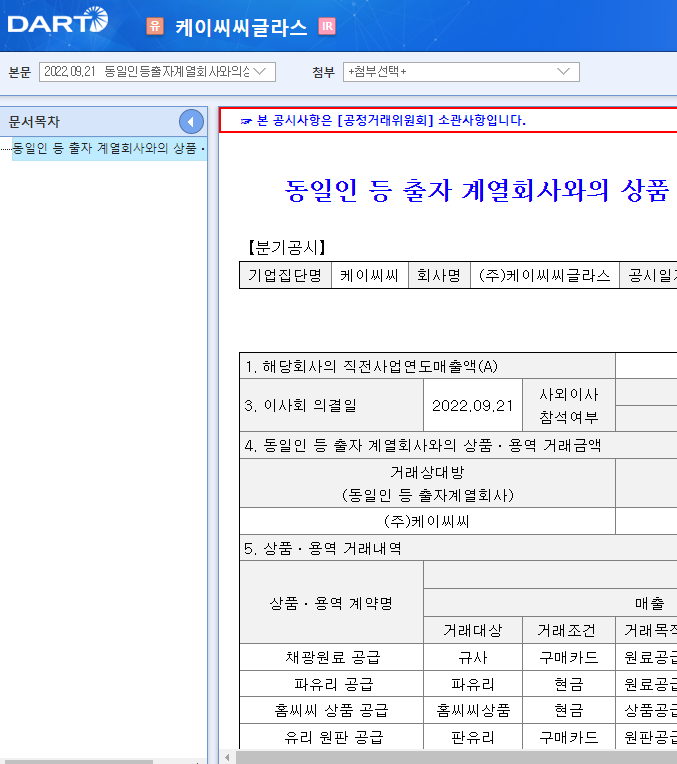The image size is (677, 764).
Task: Click the 회사명 cell
Action: (439, 275)
